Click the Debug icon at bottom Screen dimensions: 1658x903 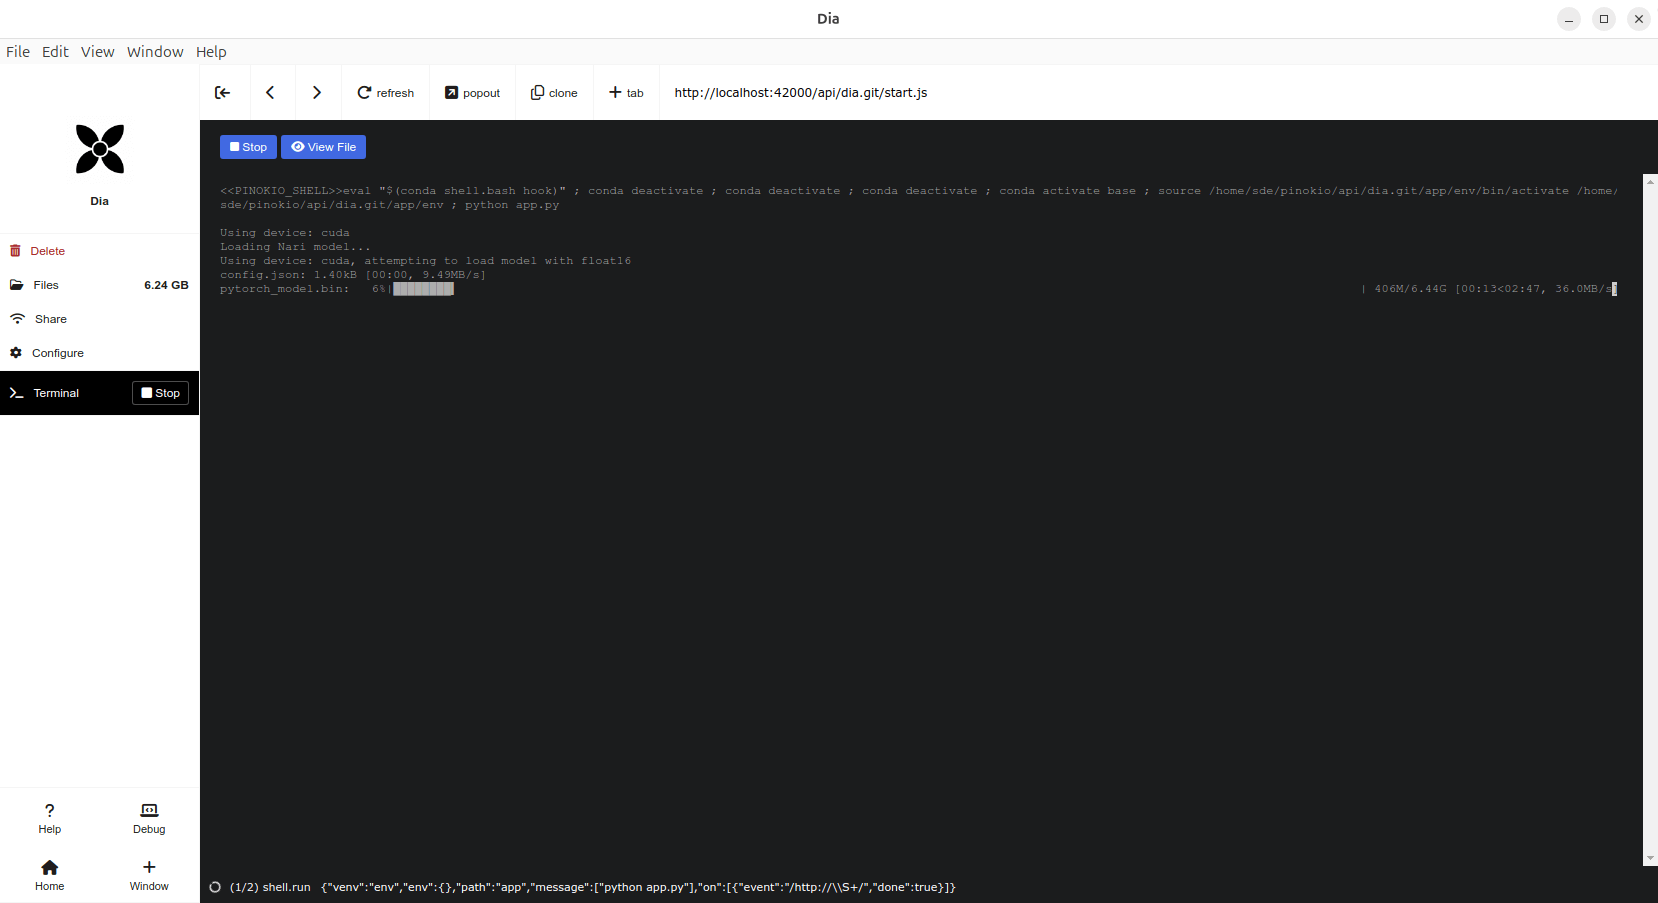pos(148,817)
